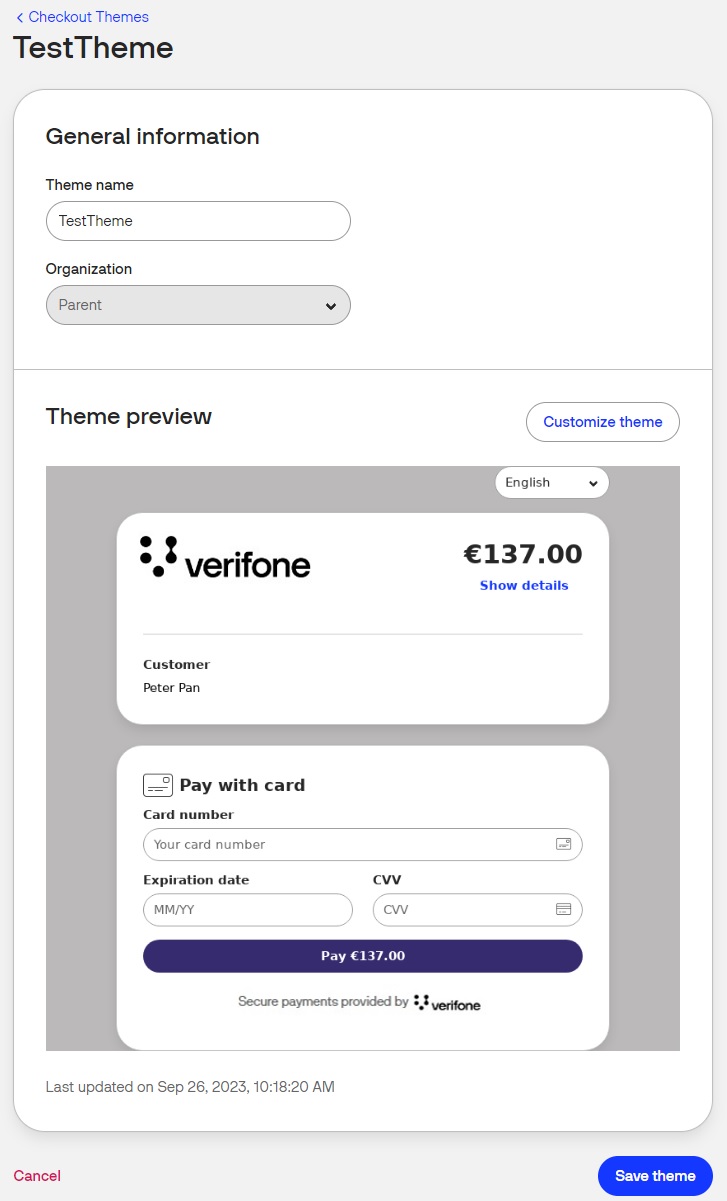Open the Organization dropdown showing Parent
Image resolution: width=727 pixels, height=1201 pixels.
point(198,305)
